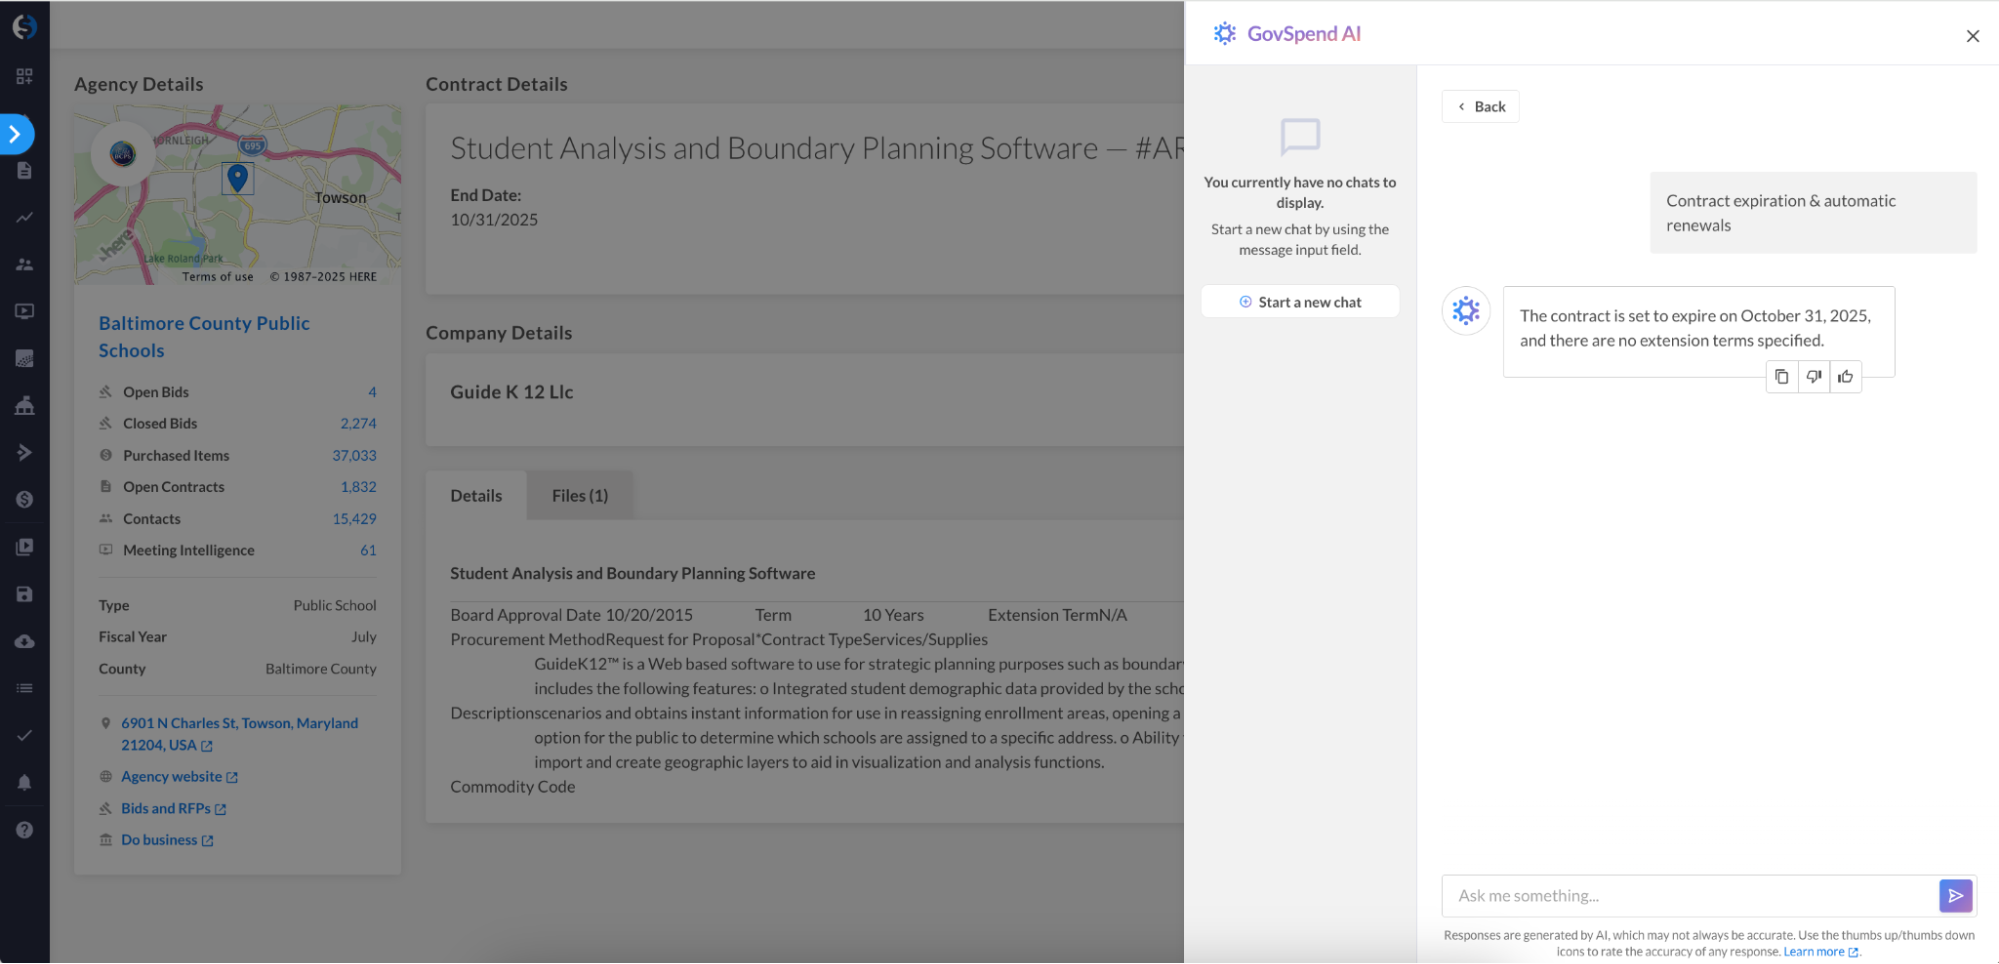Viewport: 1999px width, 964px height.
Task: Click the dashboard grid icon in sidebar
Action: (x=24, y=77)
